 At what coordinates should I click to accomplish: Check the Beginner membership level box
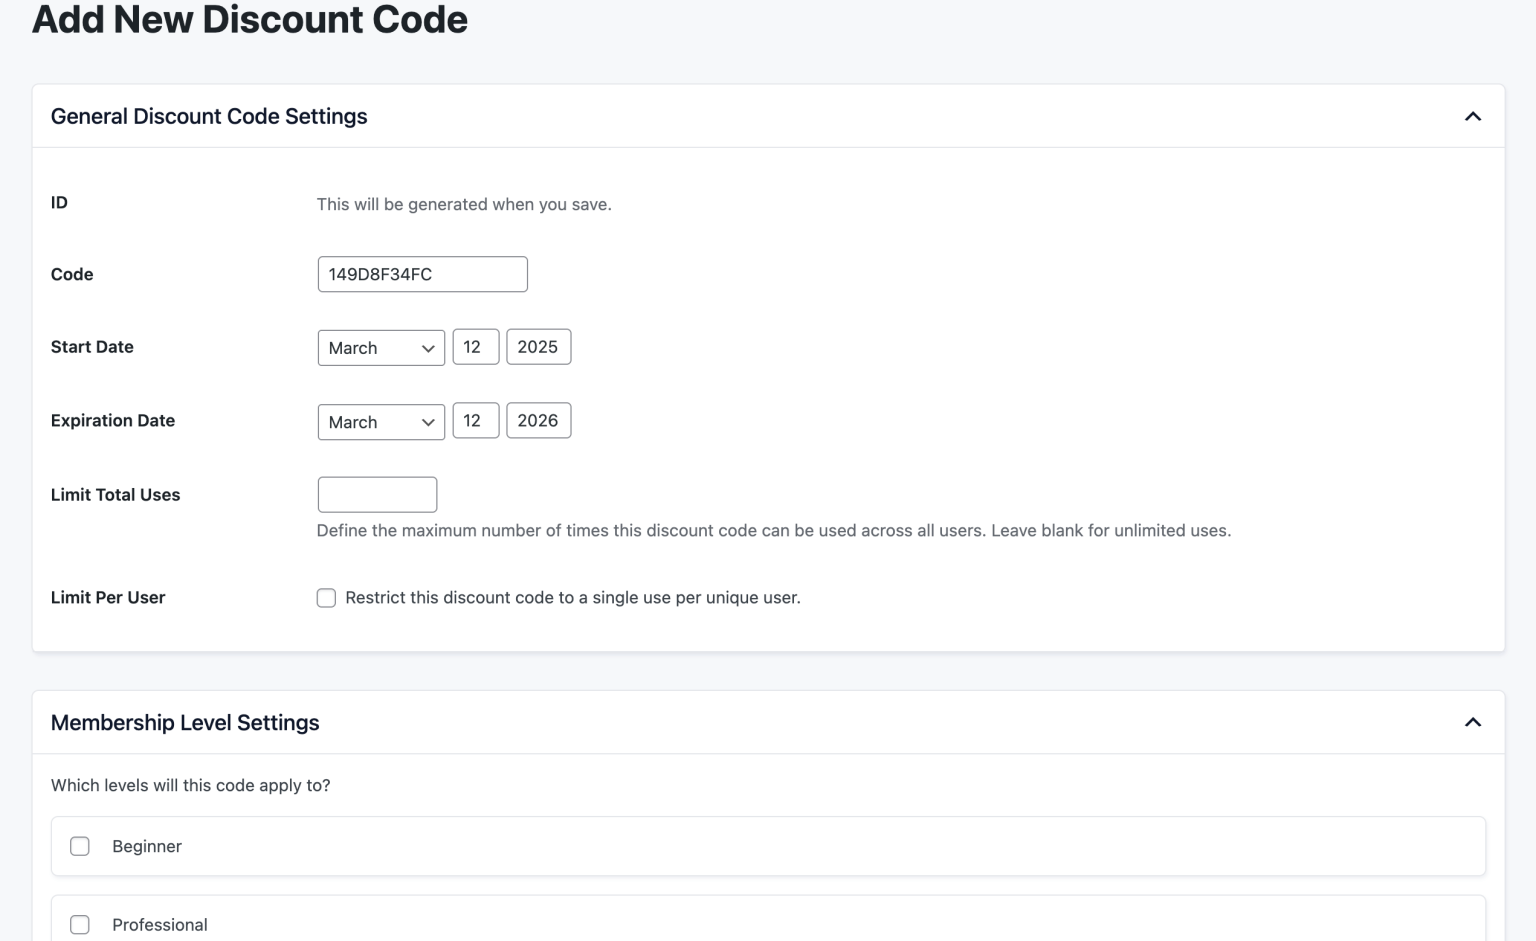click(x=80, y=847)
